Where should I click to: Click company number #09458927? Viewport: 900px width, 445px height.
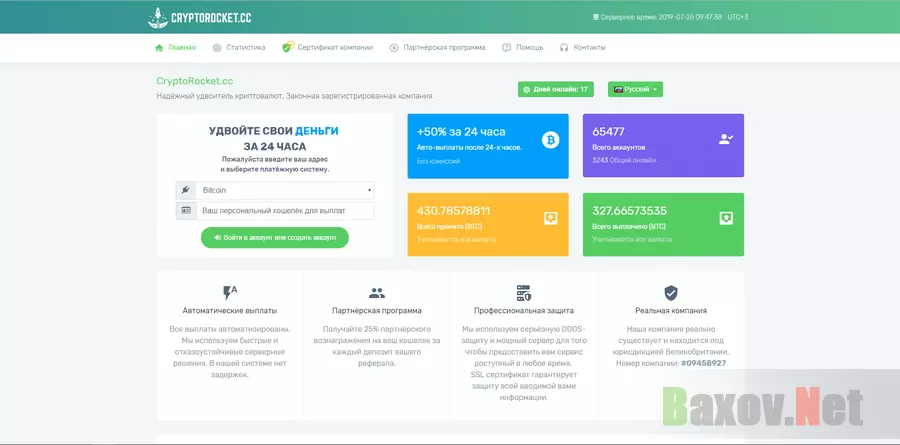703,363
